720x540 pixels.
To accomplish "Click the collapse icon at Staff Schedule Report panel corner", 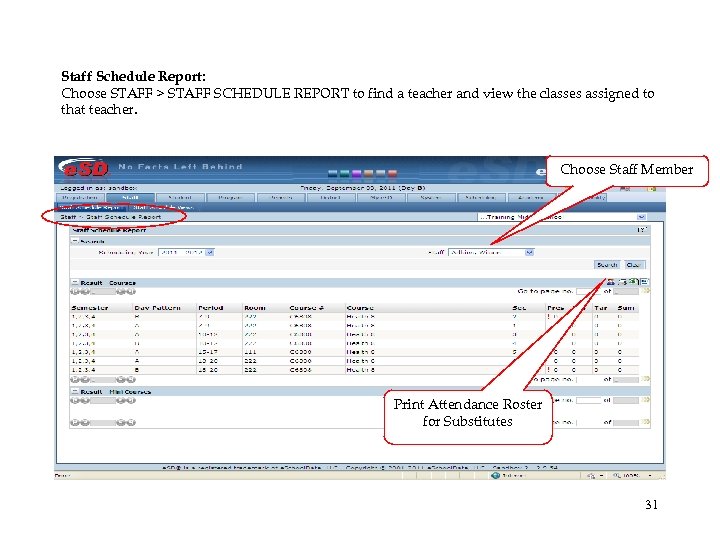I will pyautogui.click(x=642, y=230).
